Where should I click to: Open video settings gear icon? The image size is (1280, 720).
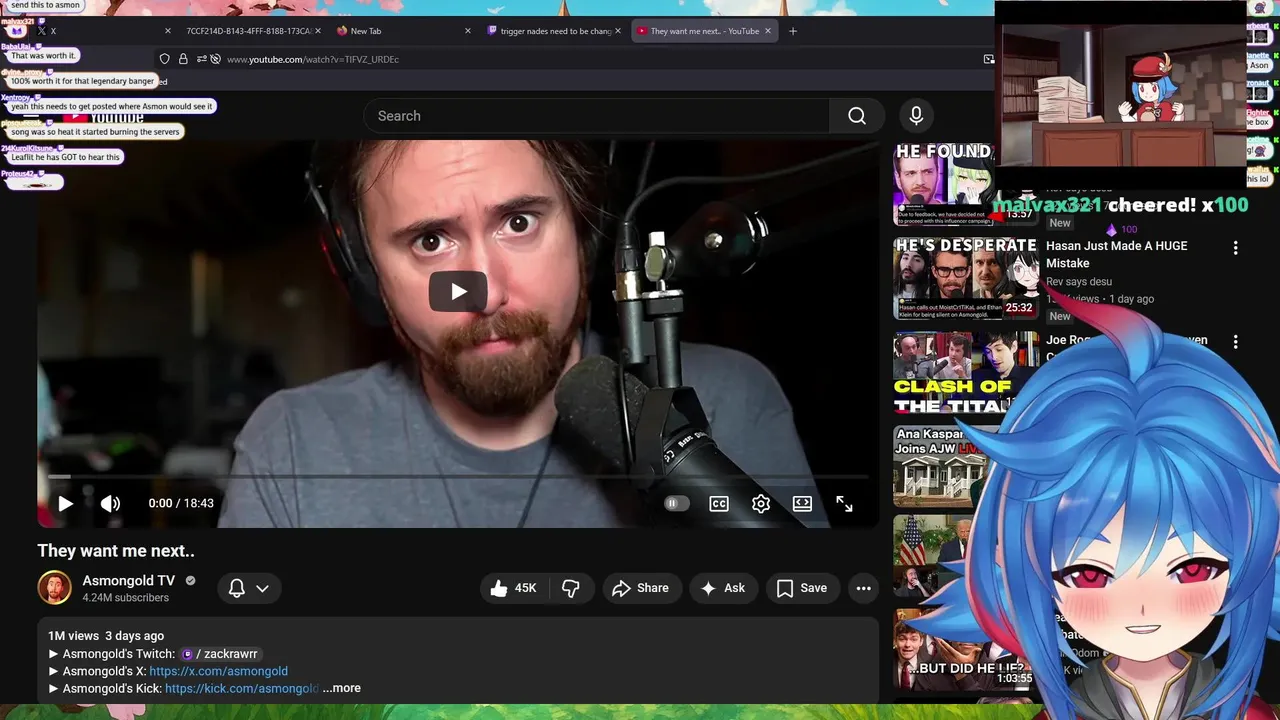pyautogui.click(x=761, y=503)
